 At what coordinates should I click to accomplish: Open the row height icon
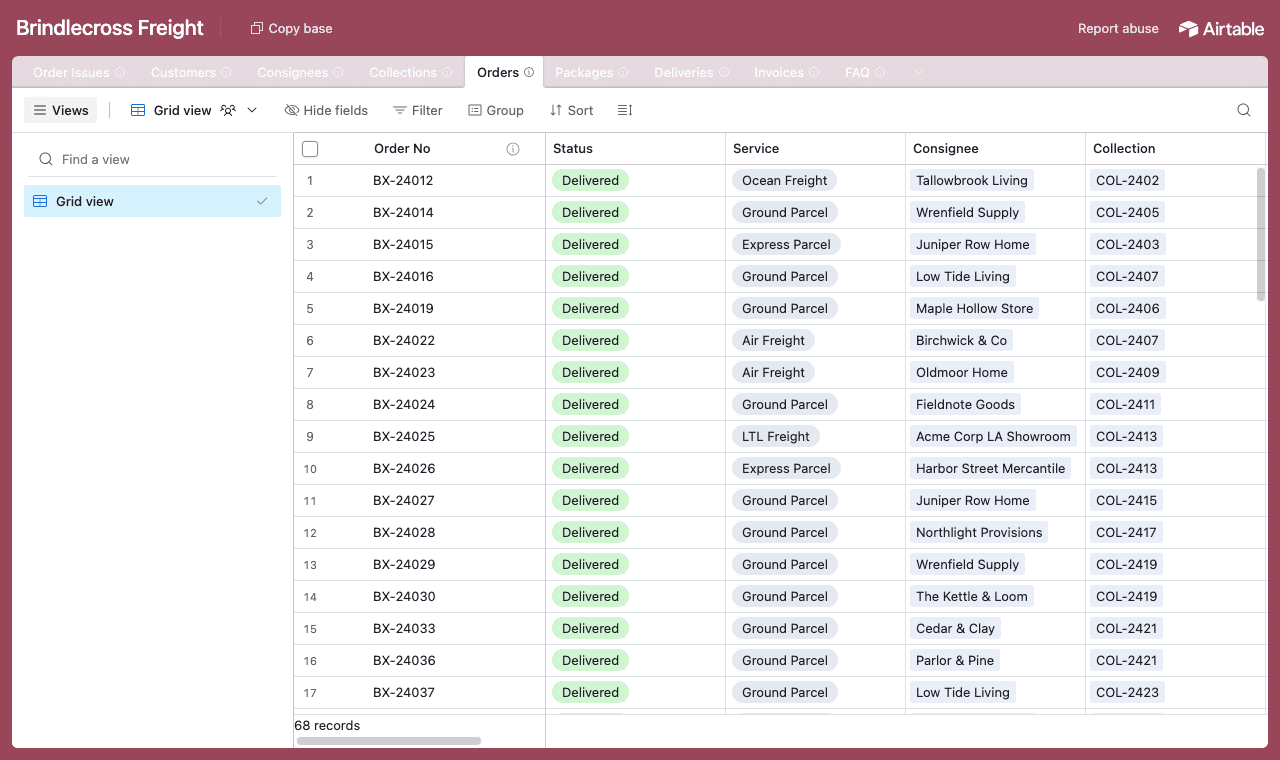(x=625, y=110)
